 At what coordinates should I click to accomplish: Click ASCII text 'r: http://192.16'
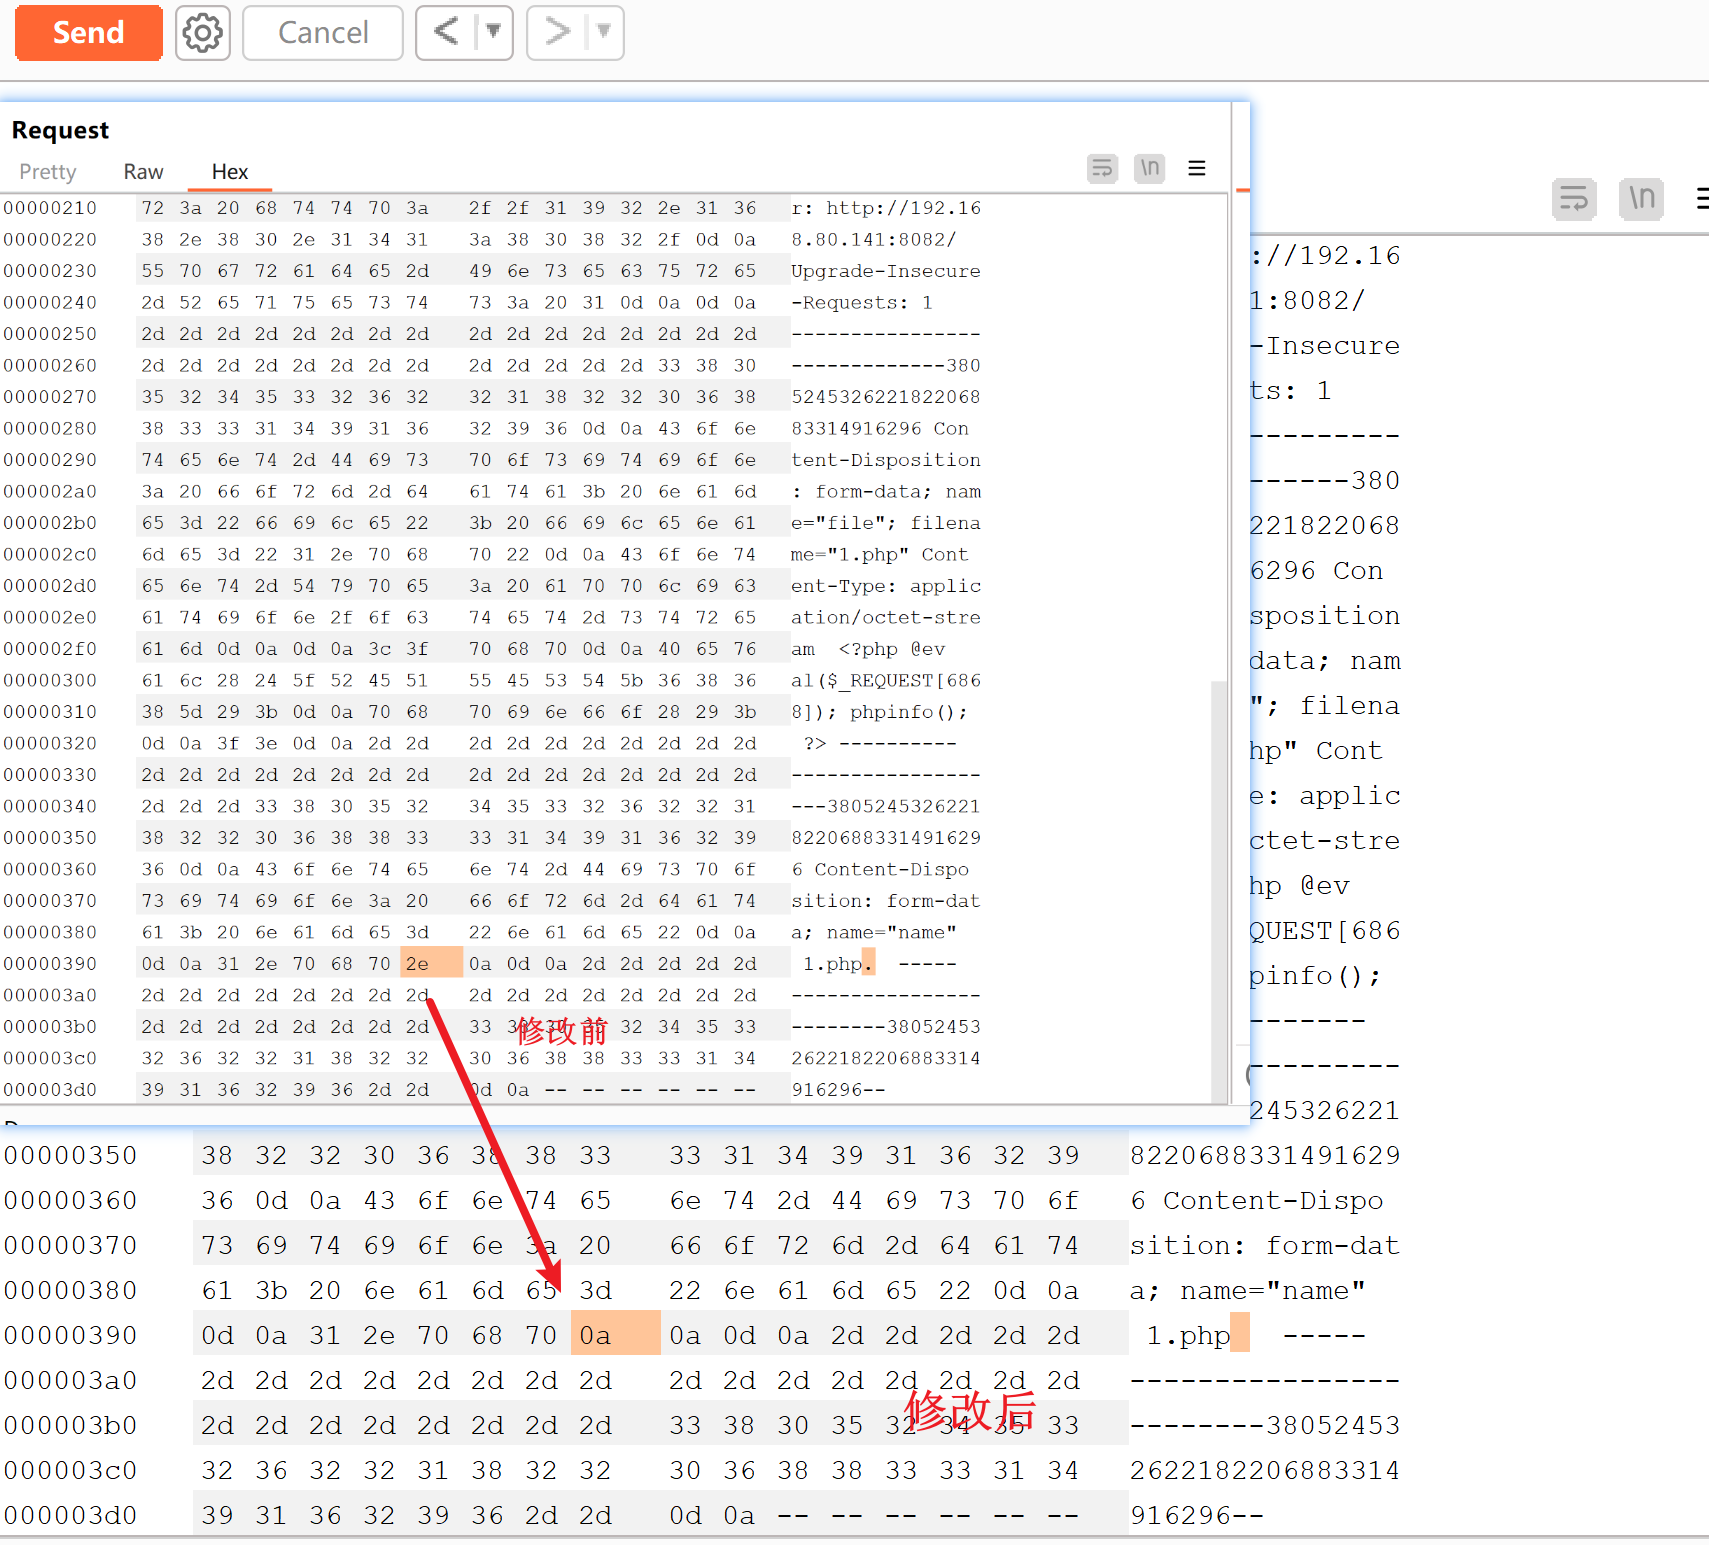[886, 208]
